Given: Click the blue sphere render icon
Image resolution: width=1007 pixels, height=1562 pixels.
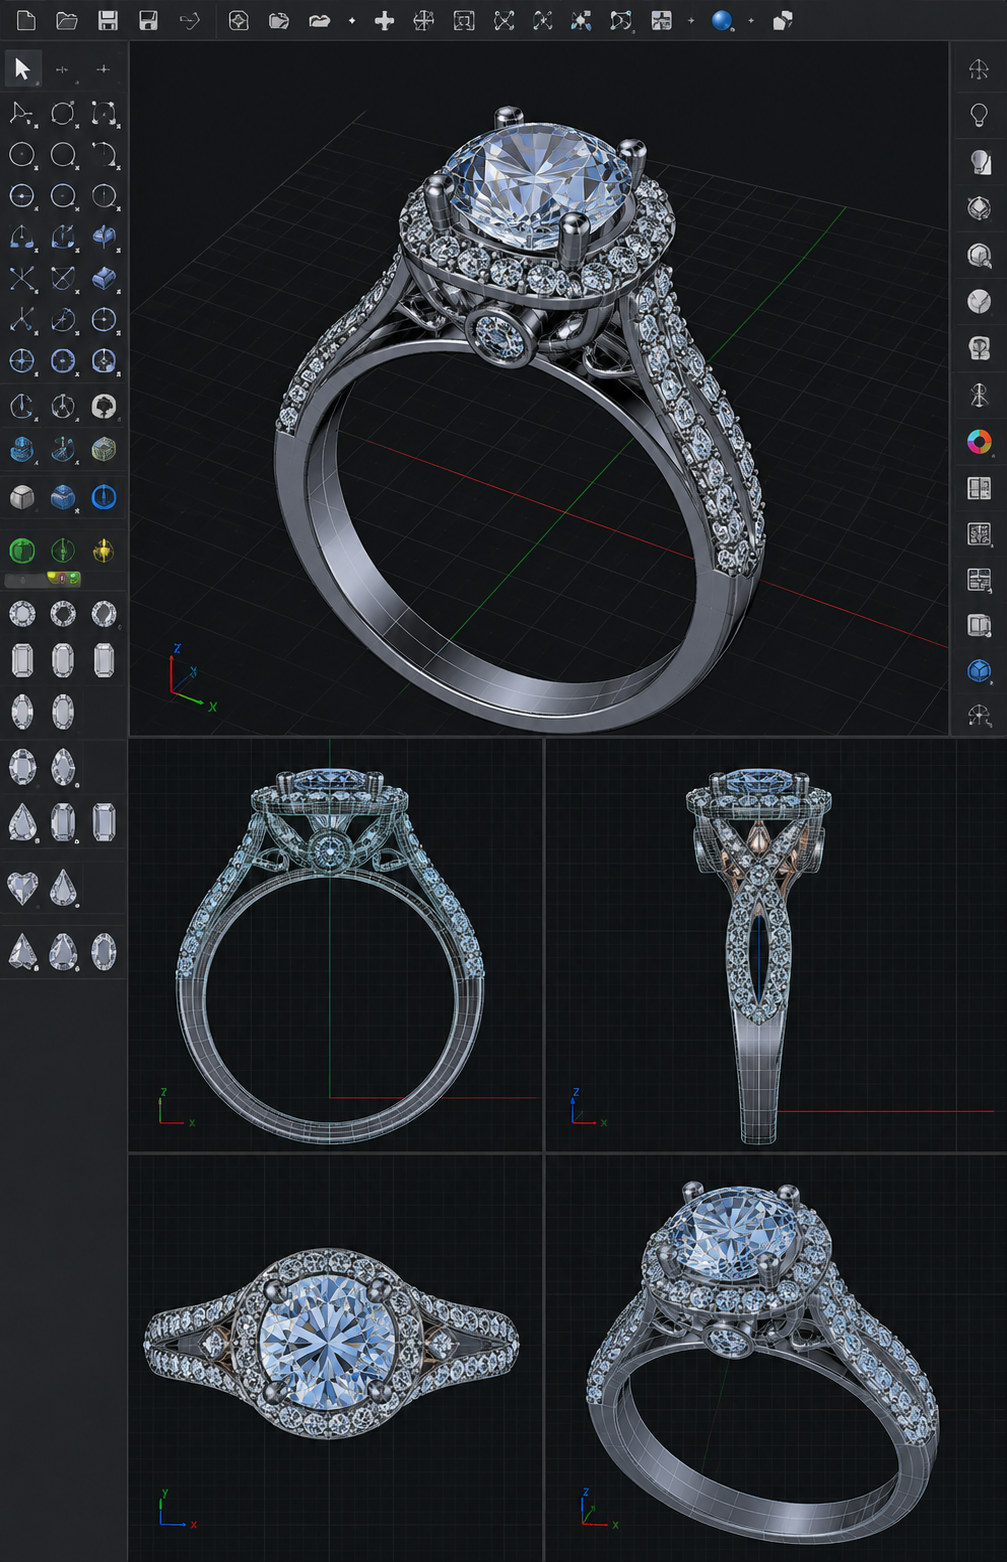Looking at the screenshot, I should coord(722,20).
